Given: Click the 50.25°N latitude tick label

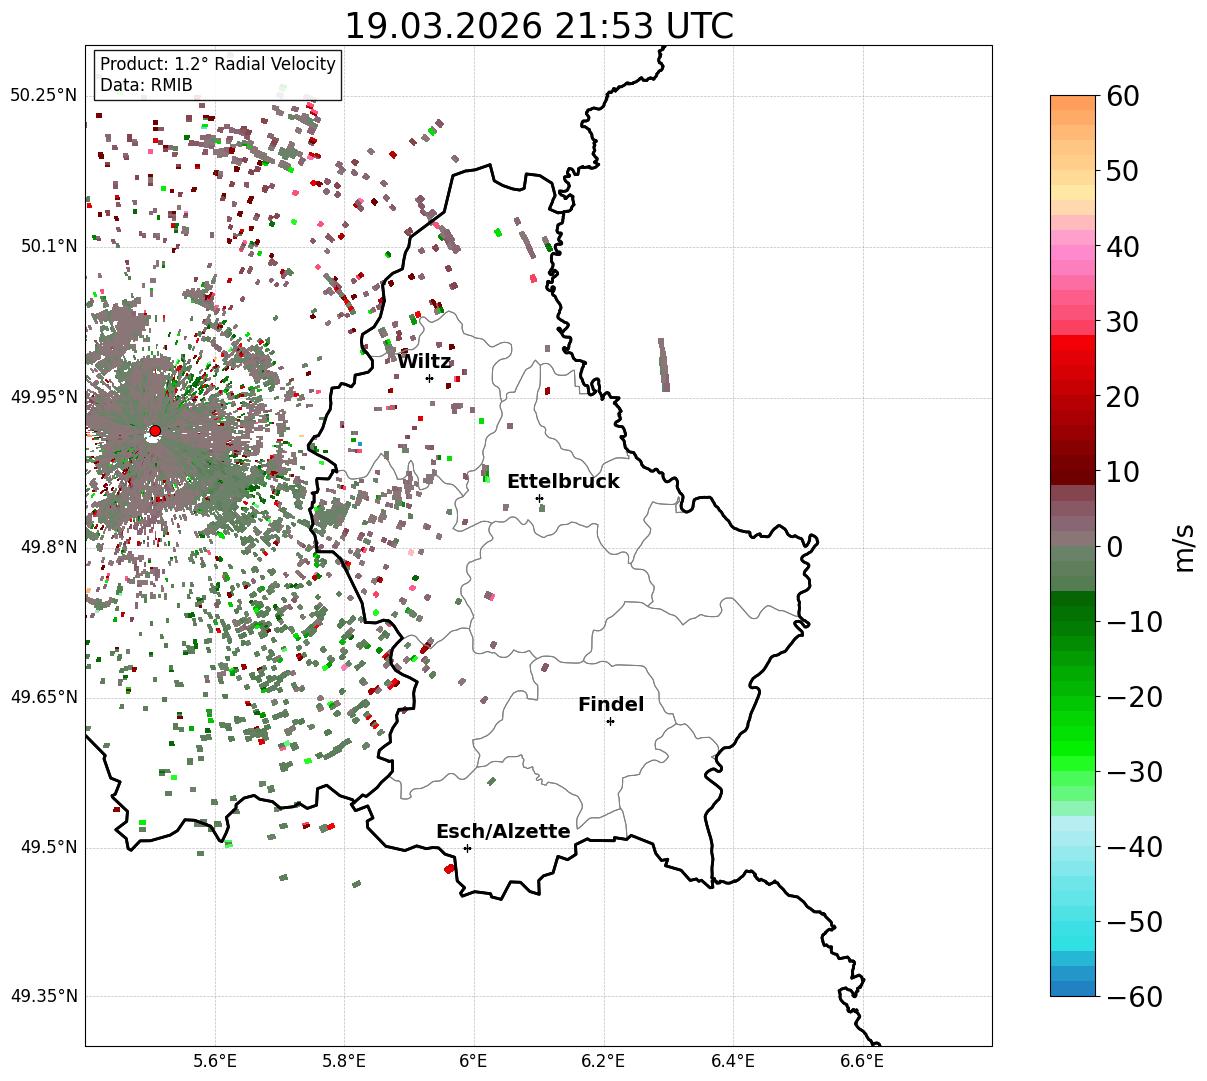Looking at the screenshot, I should pos(43,96).
